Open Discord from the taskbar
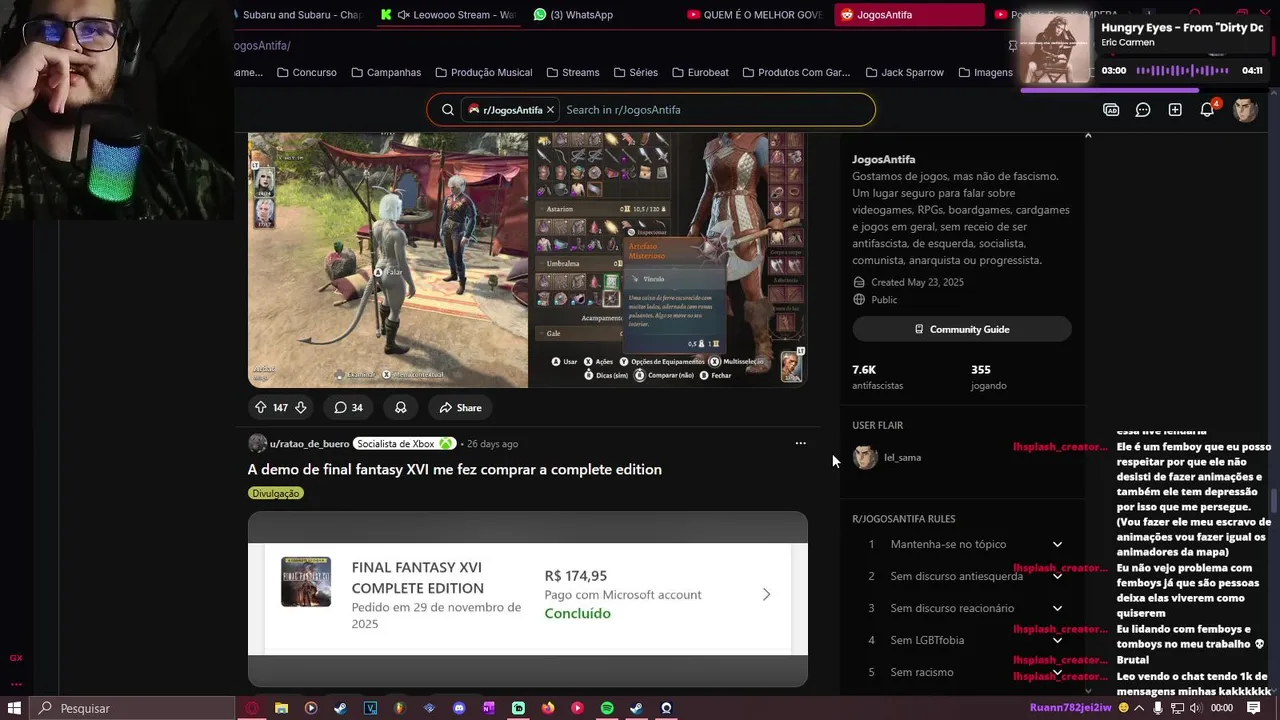This screenshot has width=1280, height=720. [459, 708]
